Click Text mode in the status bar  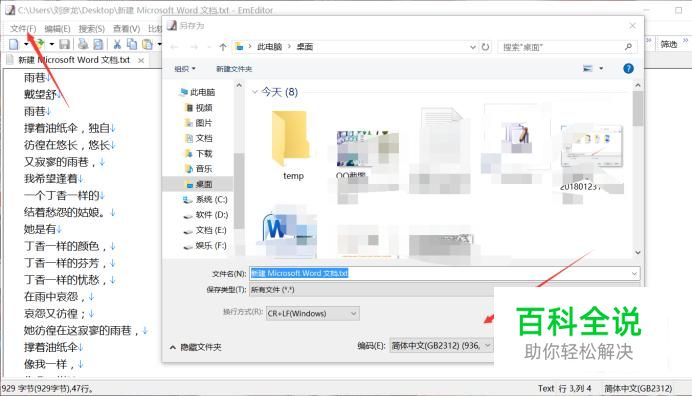pyautogui.click(x=546, y=388)
